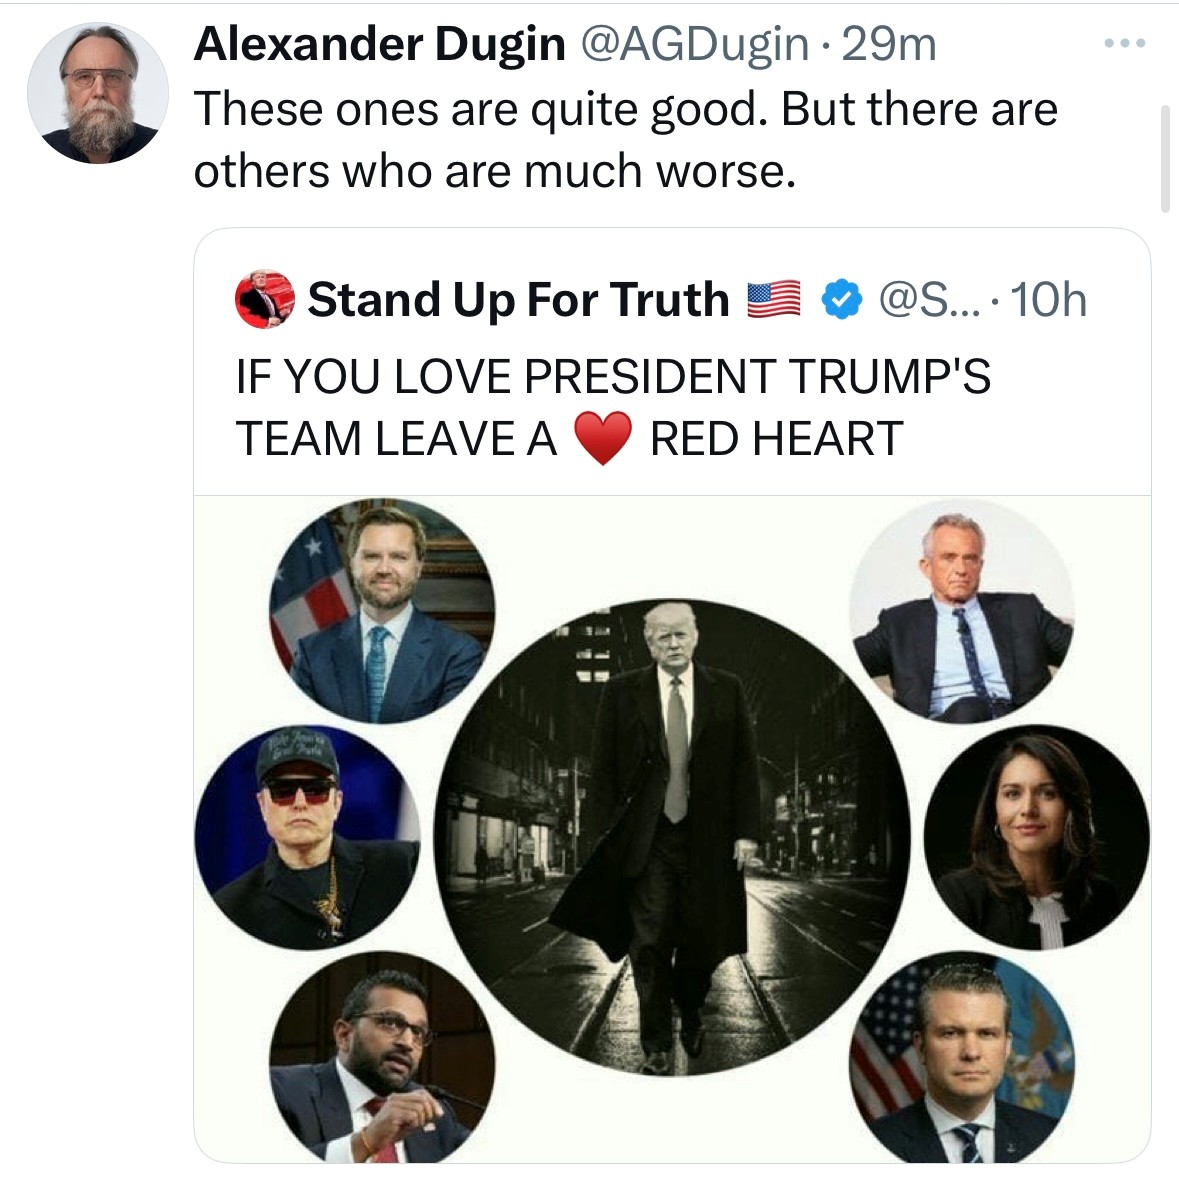
Task: Click the blue verified badge
Action: pos(842,298)
